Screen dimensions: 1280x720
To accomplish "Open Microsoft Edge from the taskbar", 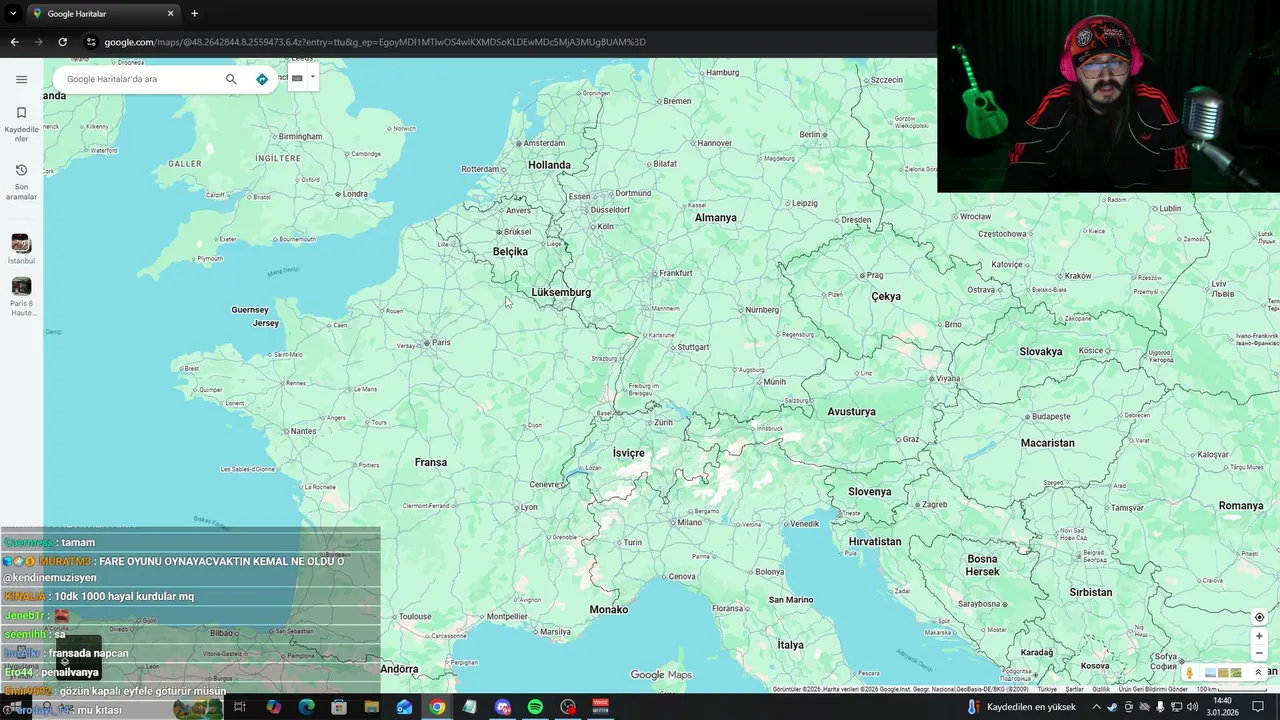I will coord(306,707).
